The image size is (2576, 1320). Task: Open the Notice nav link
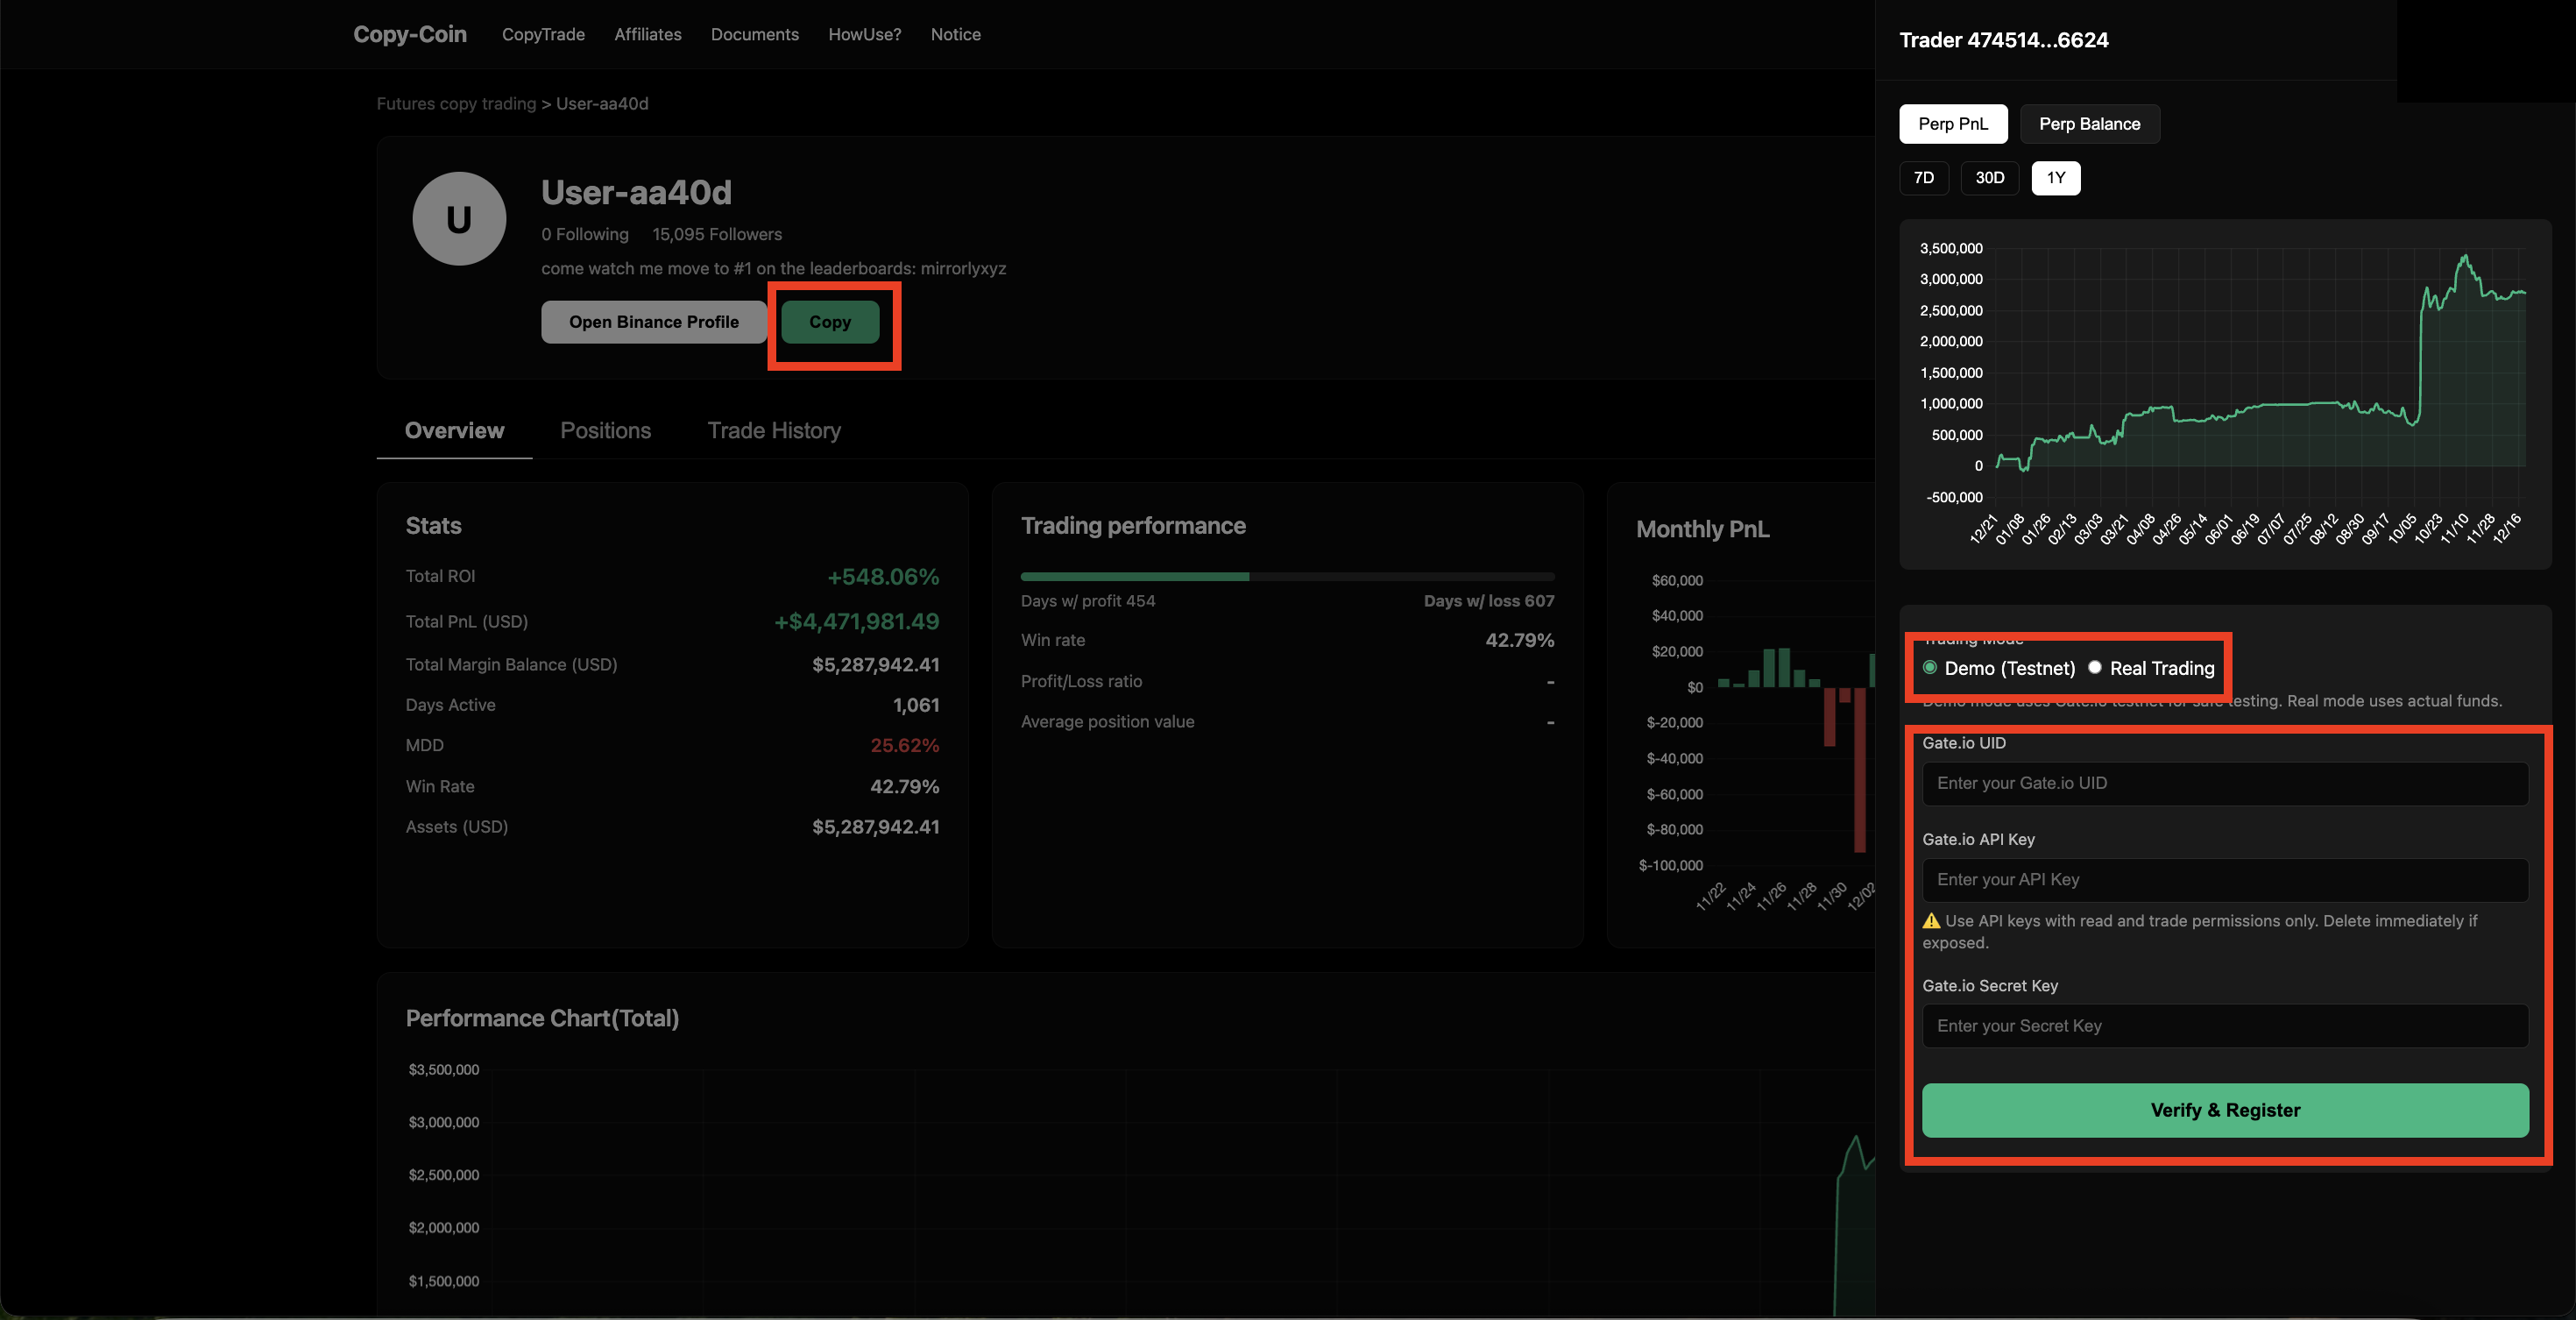956,34
